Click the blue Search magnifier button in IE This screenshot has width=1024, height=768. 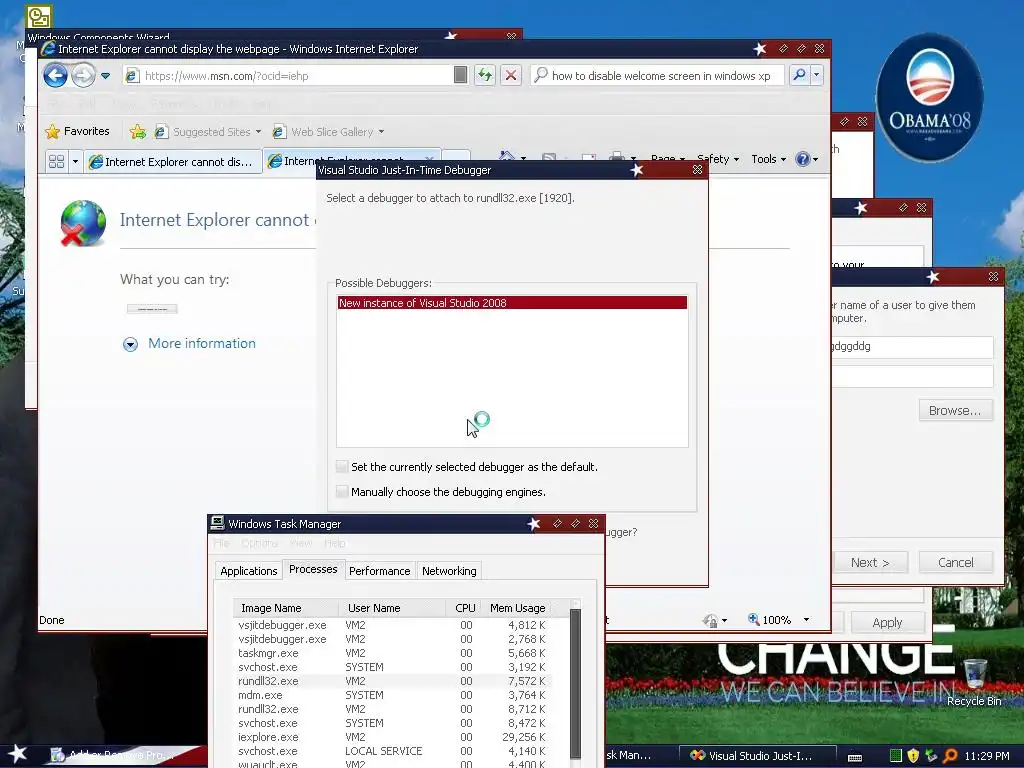(x=799, y=75)
